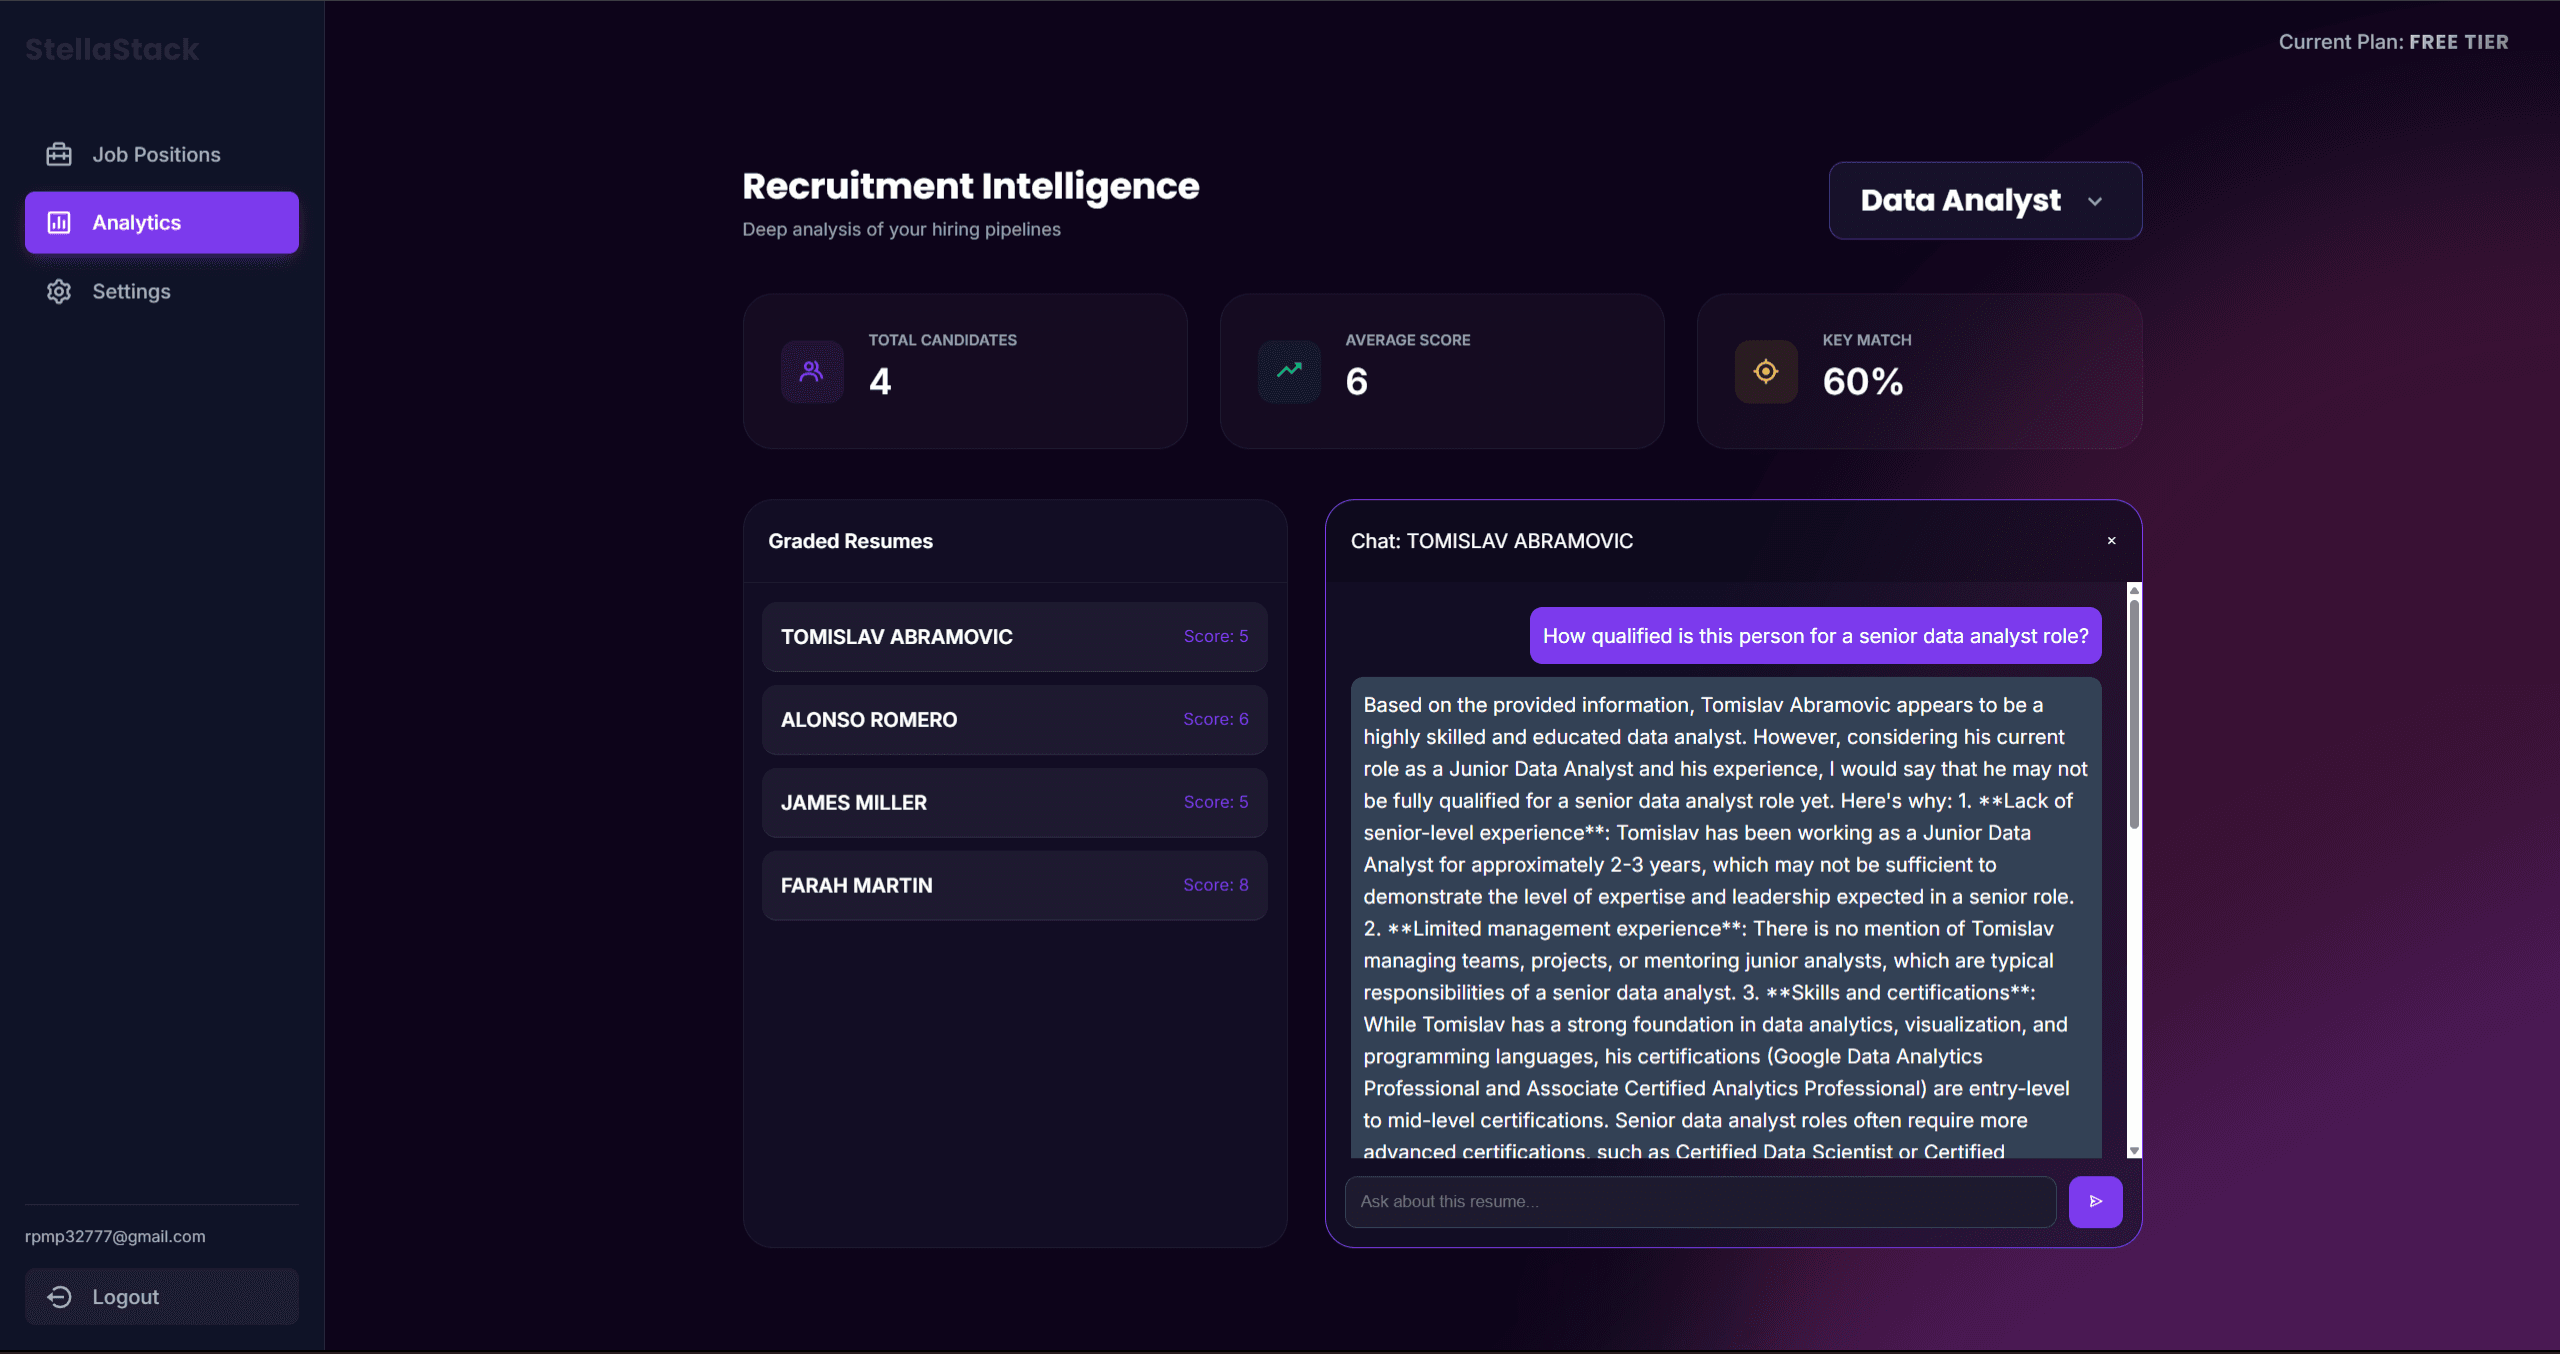The height and width of the screenshot is (1354, 2560).
Task: Open the Data Analyst position dropdown
Action: [x=1984, y=200]
